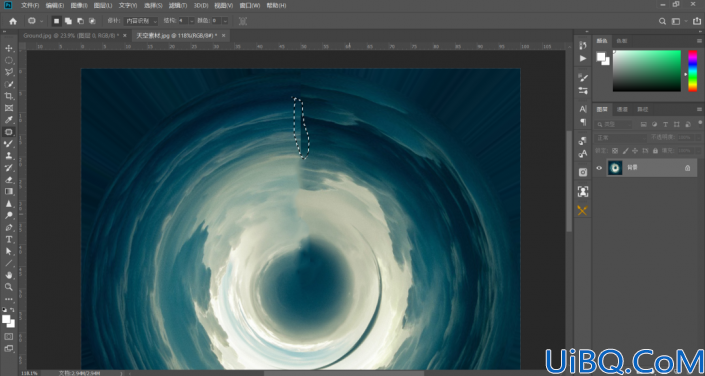Viewport: 705px width, 376px height.
Task: Select the Elliptical Marquee tool
Action: [9, 60]
